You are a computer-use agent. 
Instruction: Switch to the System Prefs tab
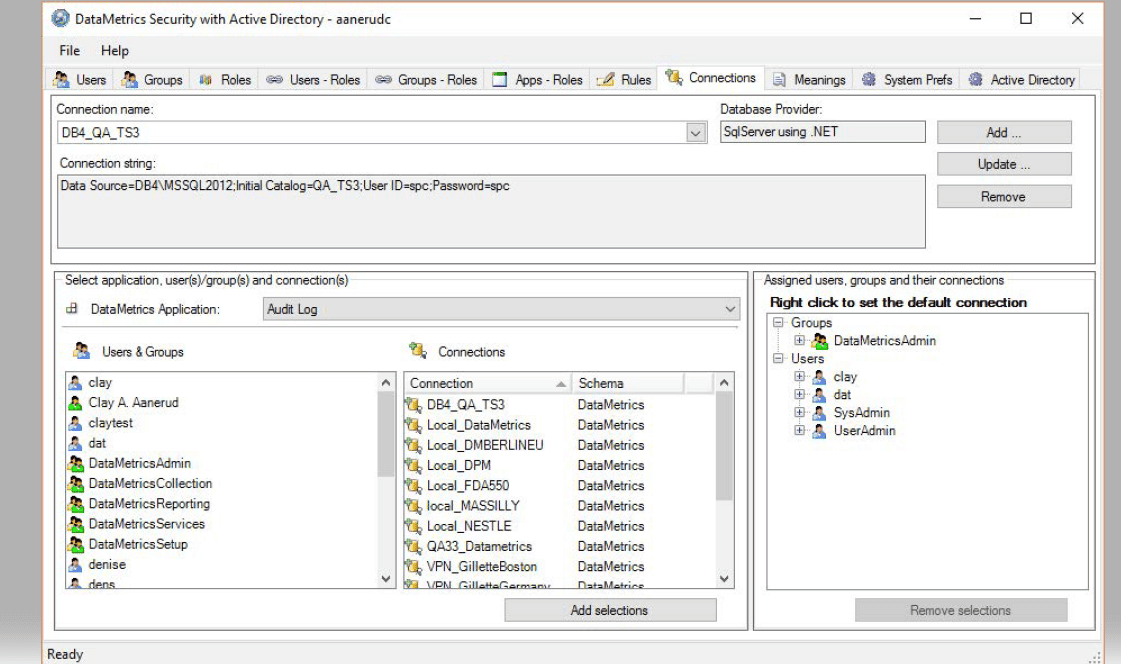coord(907,79)
